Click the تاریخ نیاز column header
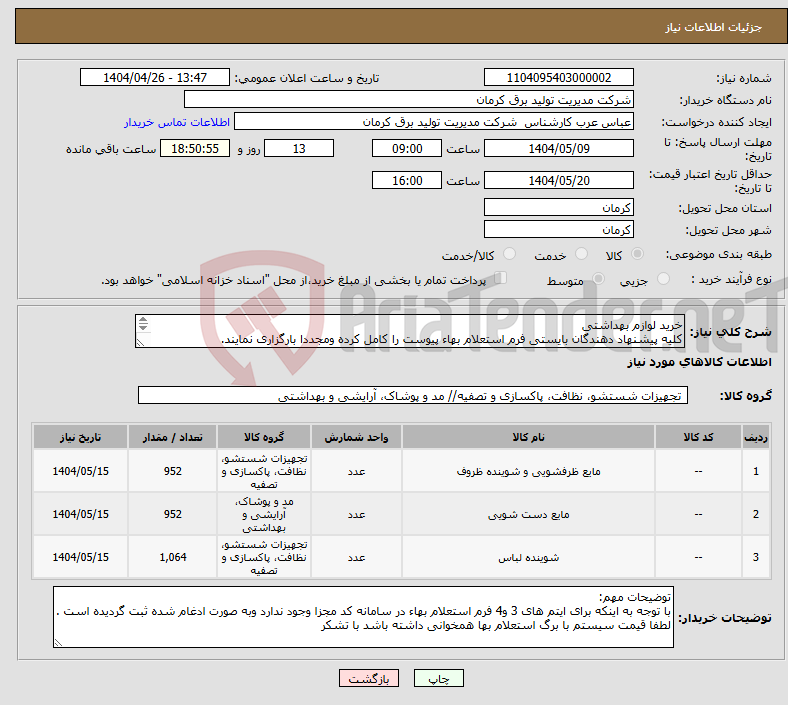The image size is (788, 705). (x=80, y=437)
